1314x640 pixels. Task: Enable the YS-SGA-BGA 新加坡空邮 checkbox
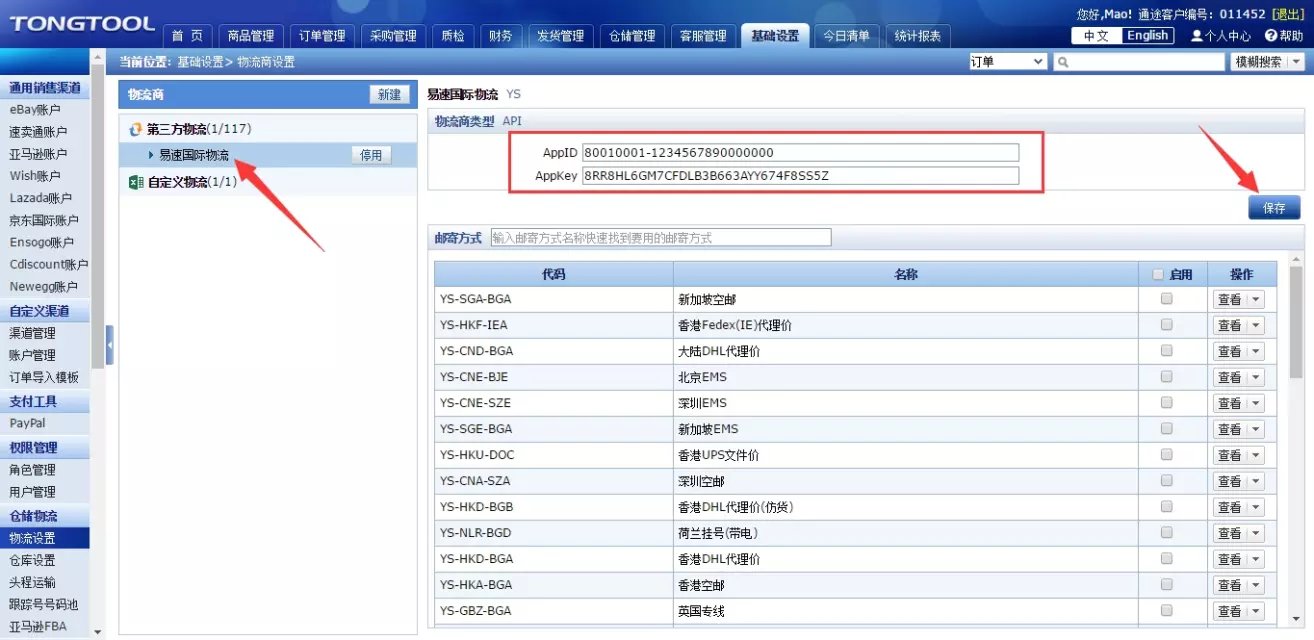pos(1166,299)
